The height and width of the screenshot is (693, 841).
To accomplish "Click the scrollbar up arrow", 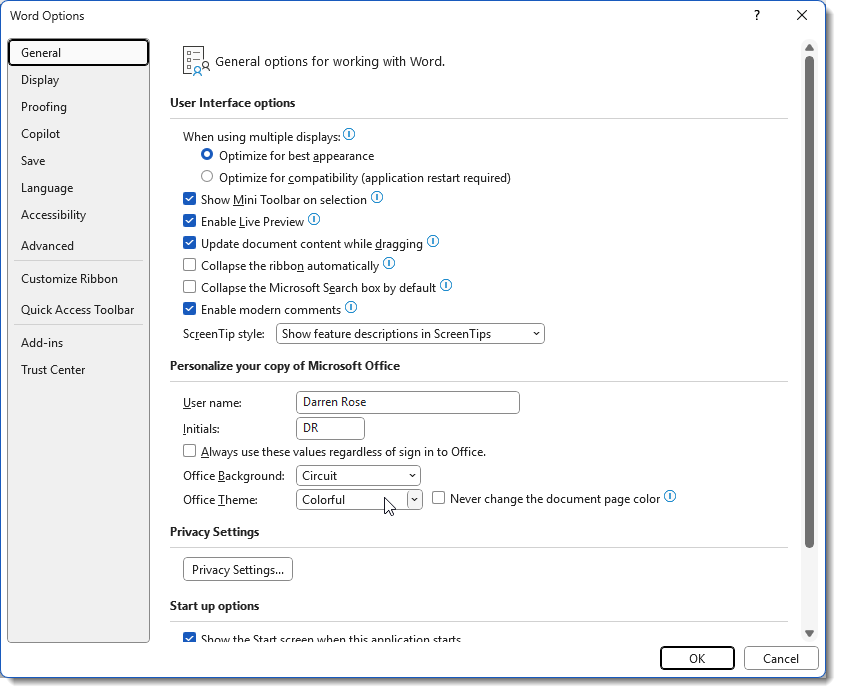I will click(809, 48).
